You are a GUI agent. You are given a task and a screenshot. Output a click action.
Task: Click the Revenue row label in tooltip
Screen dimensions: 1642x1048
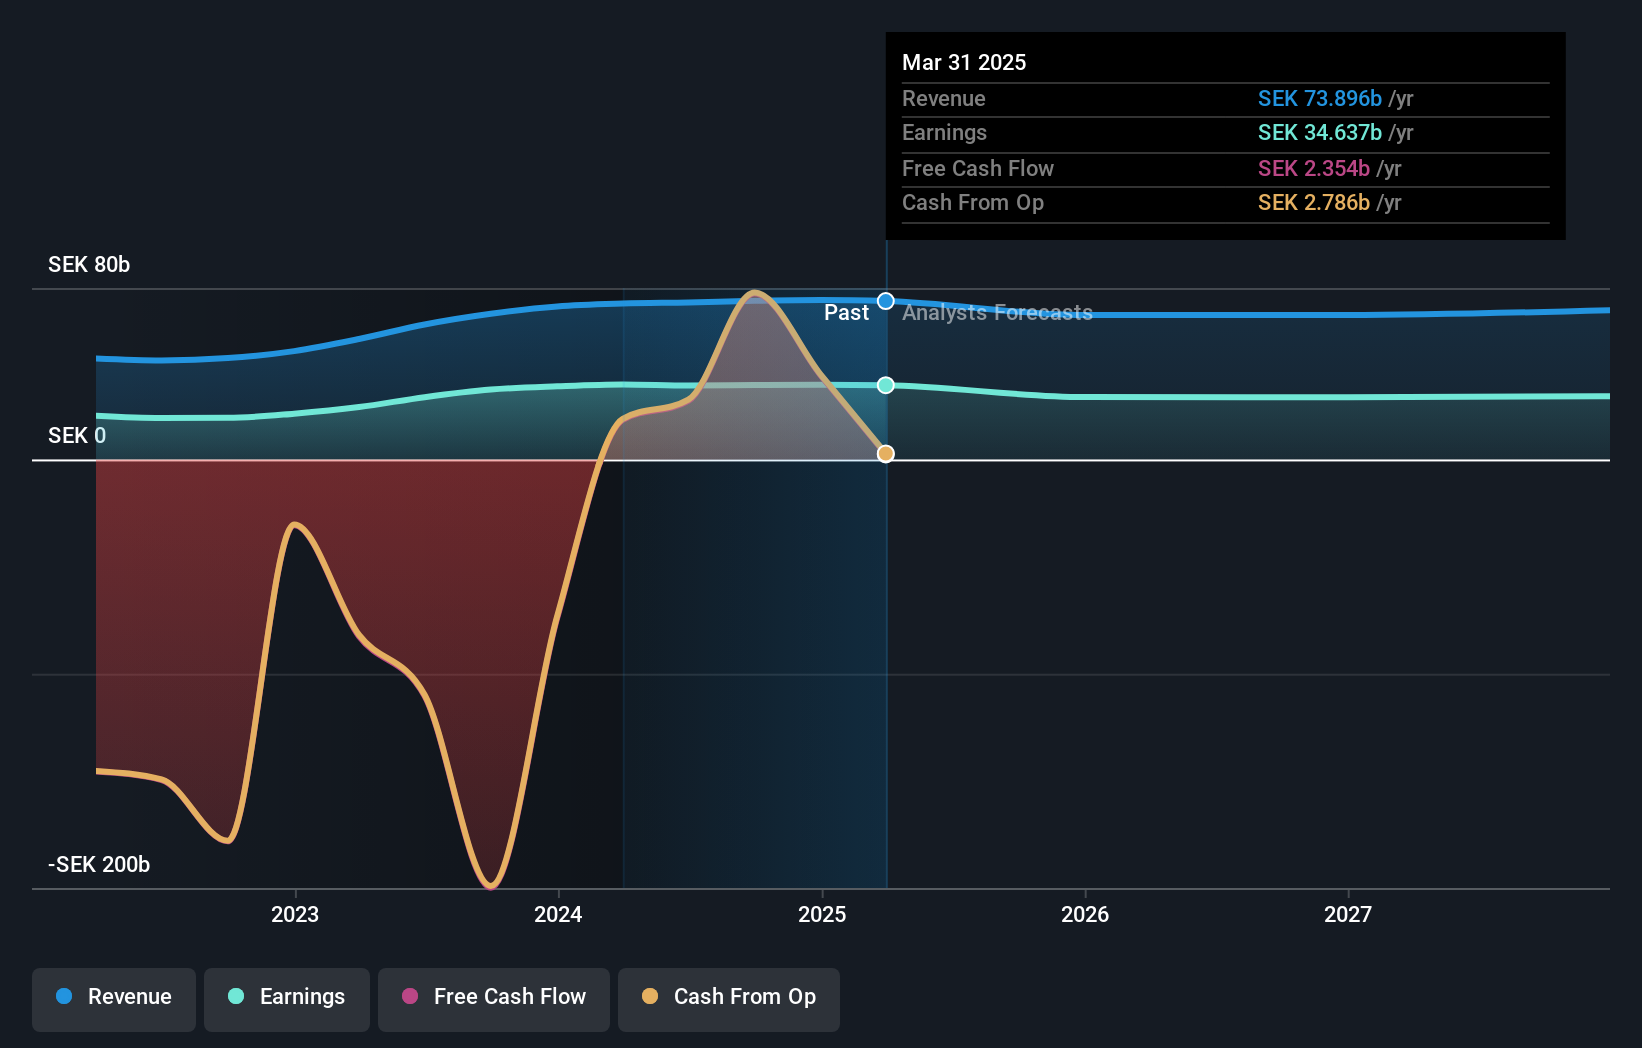tap(944, 98)
